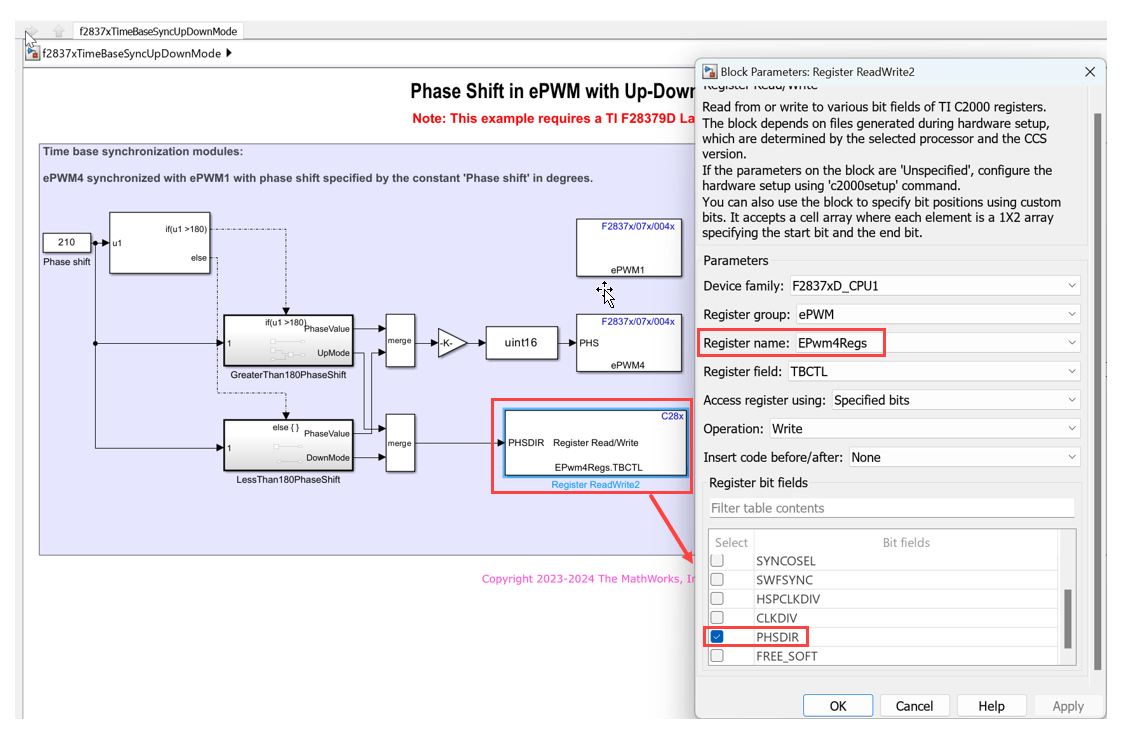Image resolution: width=1122 pixels, height=740 pixels.
Task: Enable the CLKDIV bit field checkbox
Action: tap(717, 617)
